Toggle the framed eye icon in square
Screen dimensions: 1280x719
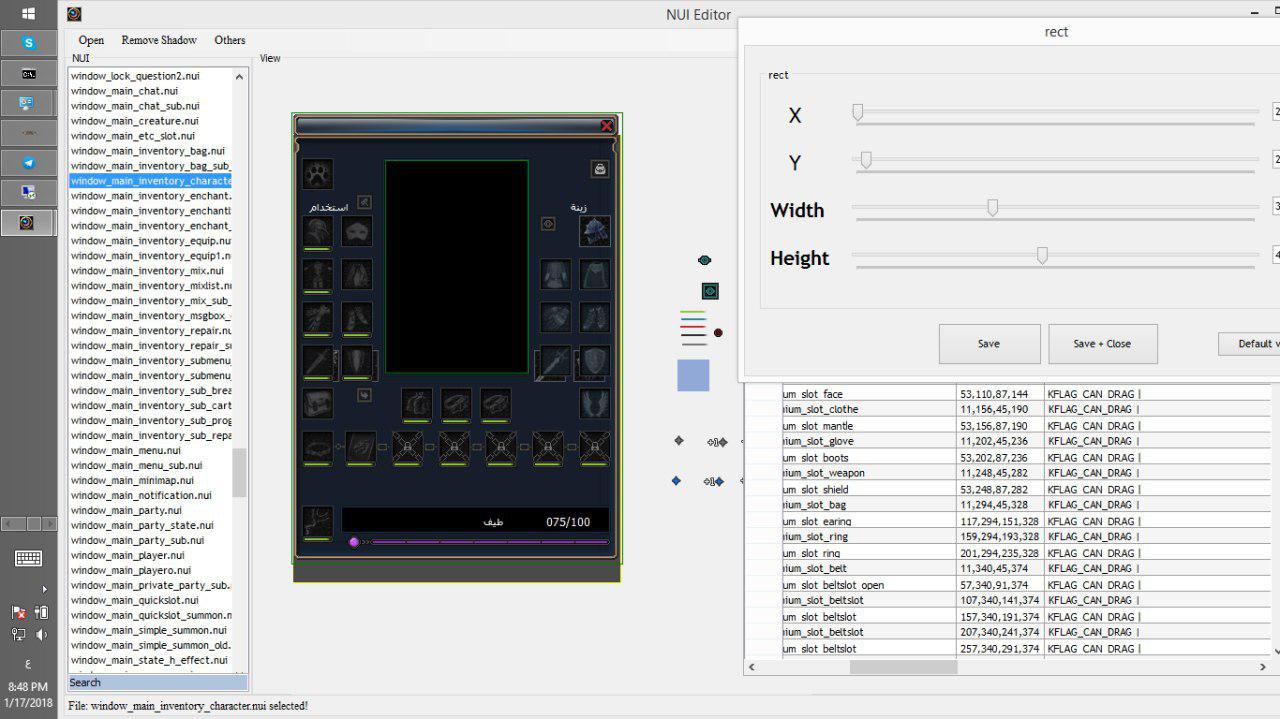click(x=710, y=291)
